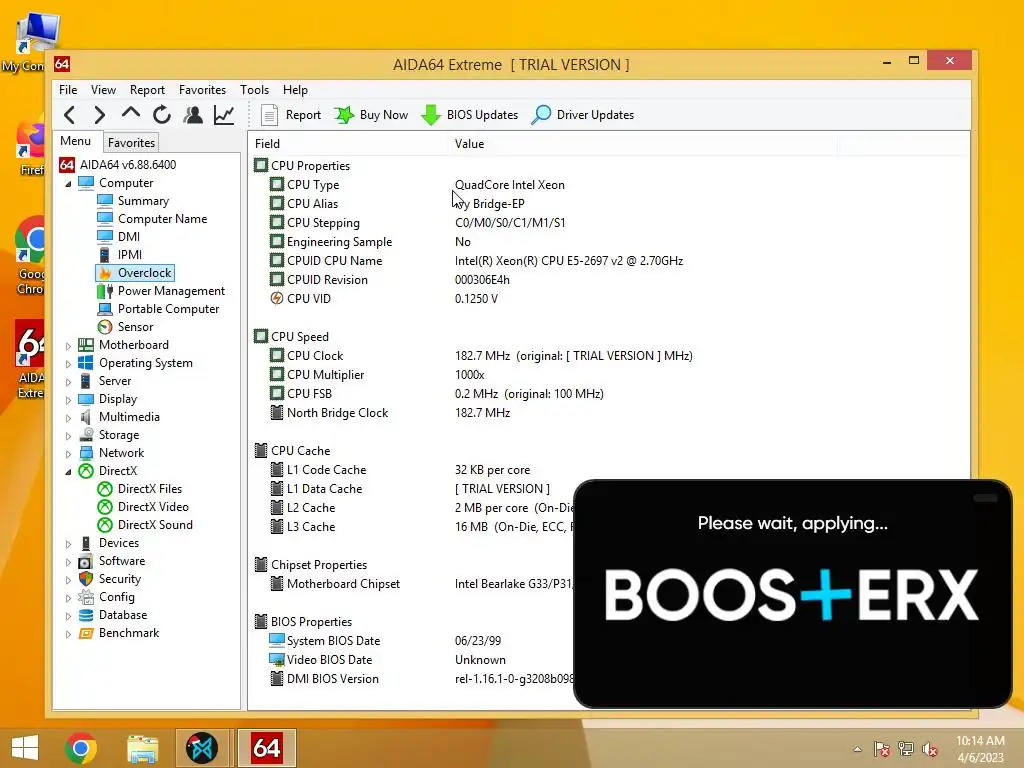
Task: Open the Tools menu
Action: (x=254, y=89)
